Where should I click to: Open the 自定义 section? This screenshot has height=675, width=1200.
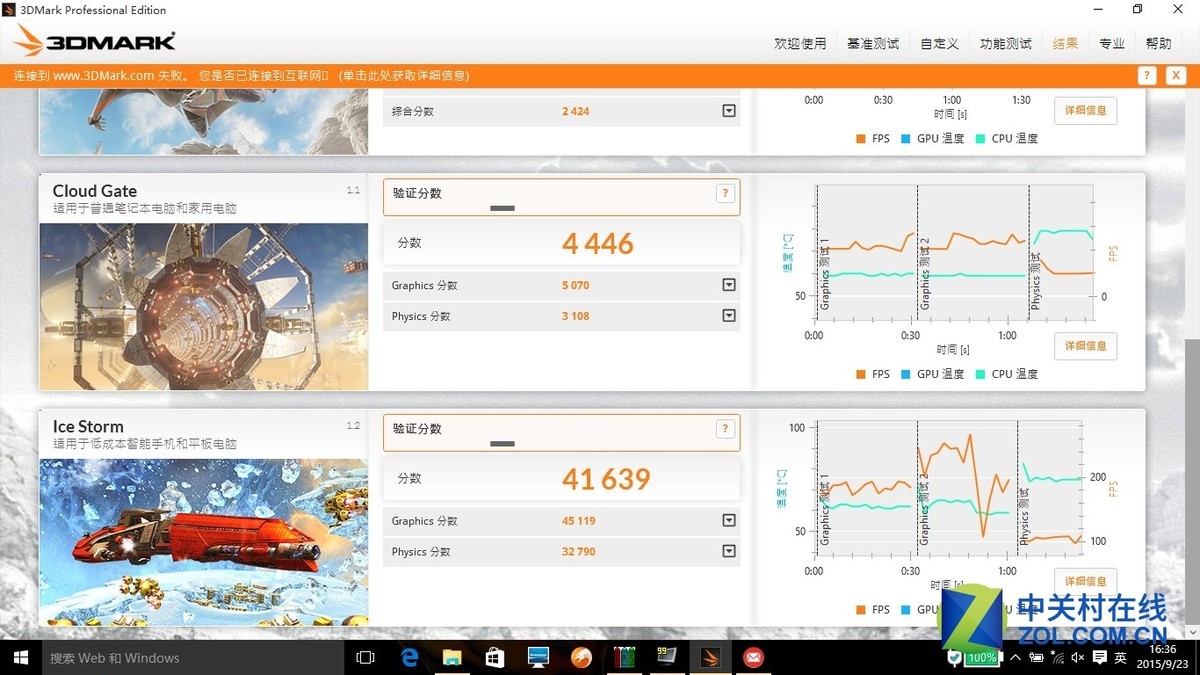click(938, 43)
